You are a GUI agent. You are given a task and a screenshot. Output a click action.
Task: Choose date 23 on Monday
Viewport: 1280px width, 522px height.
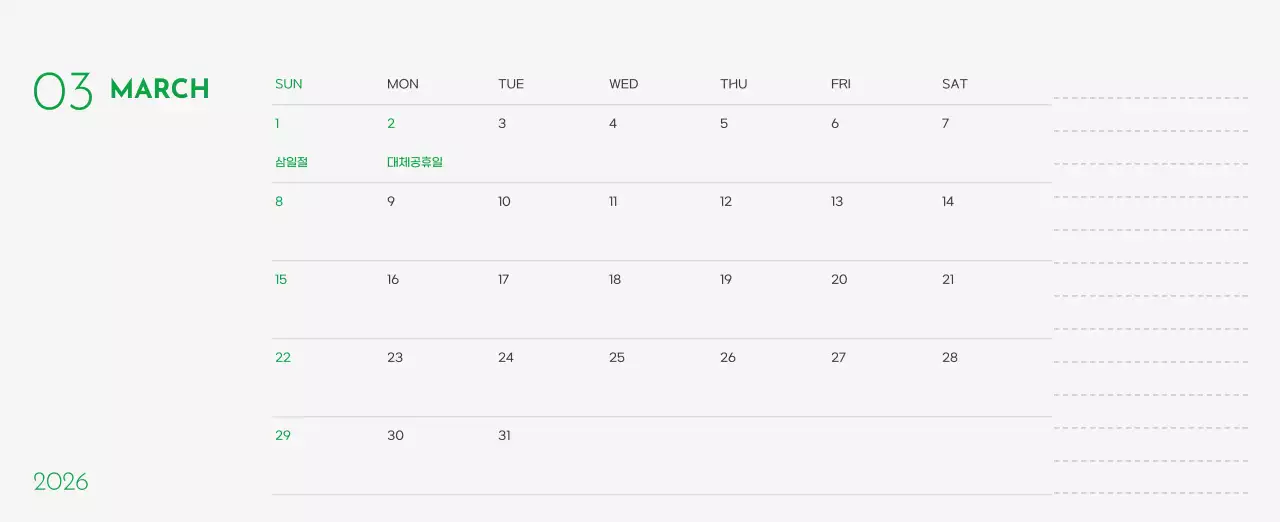[395, 358]
